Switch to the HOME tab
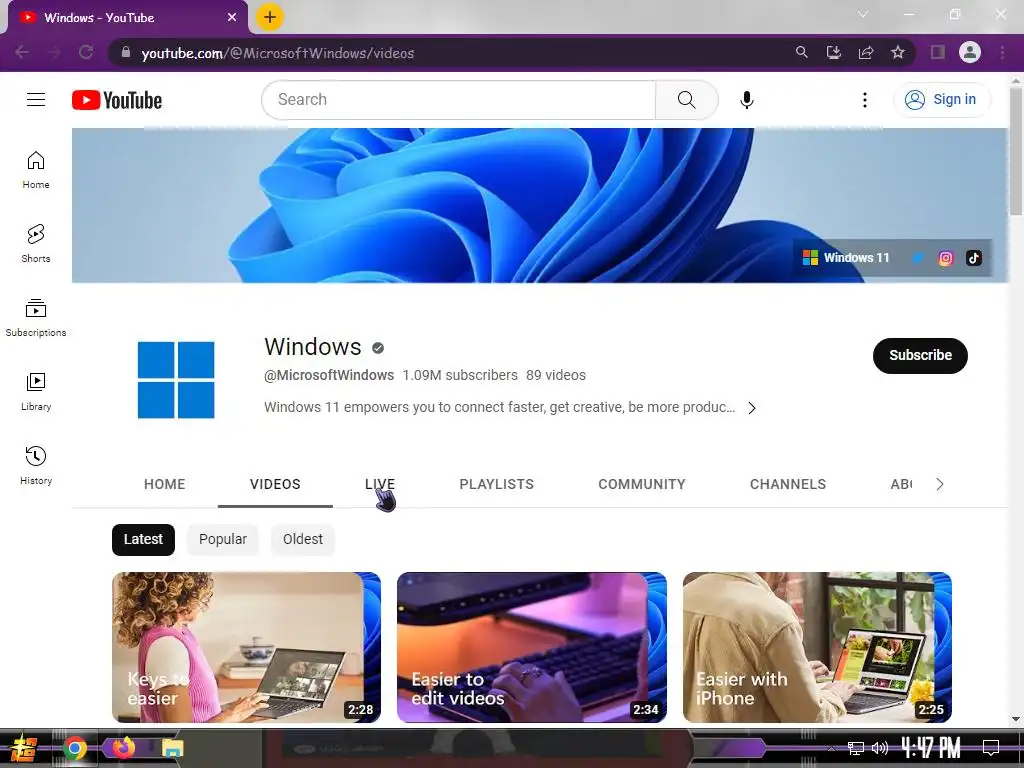Screen dimensions: 1024x768 pyautogui.click(x=165, y=484)
